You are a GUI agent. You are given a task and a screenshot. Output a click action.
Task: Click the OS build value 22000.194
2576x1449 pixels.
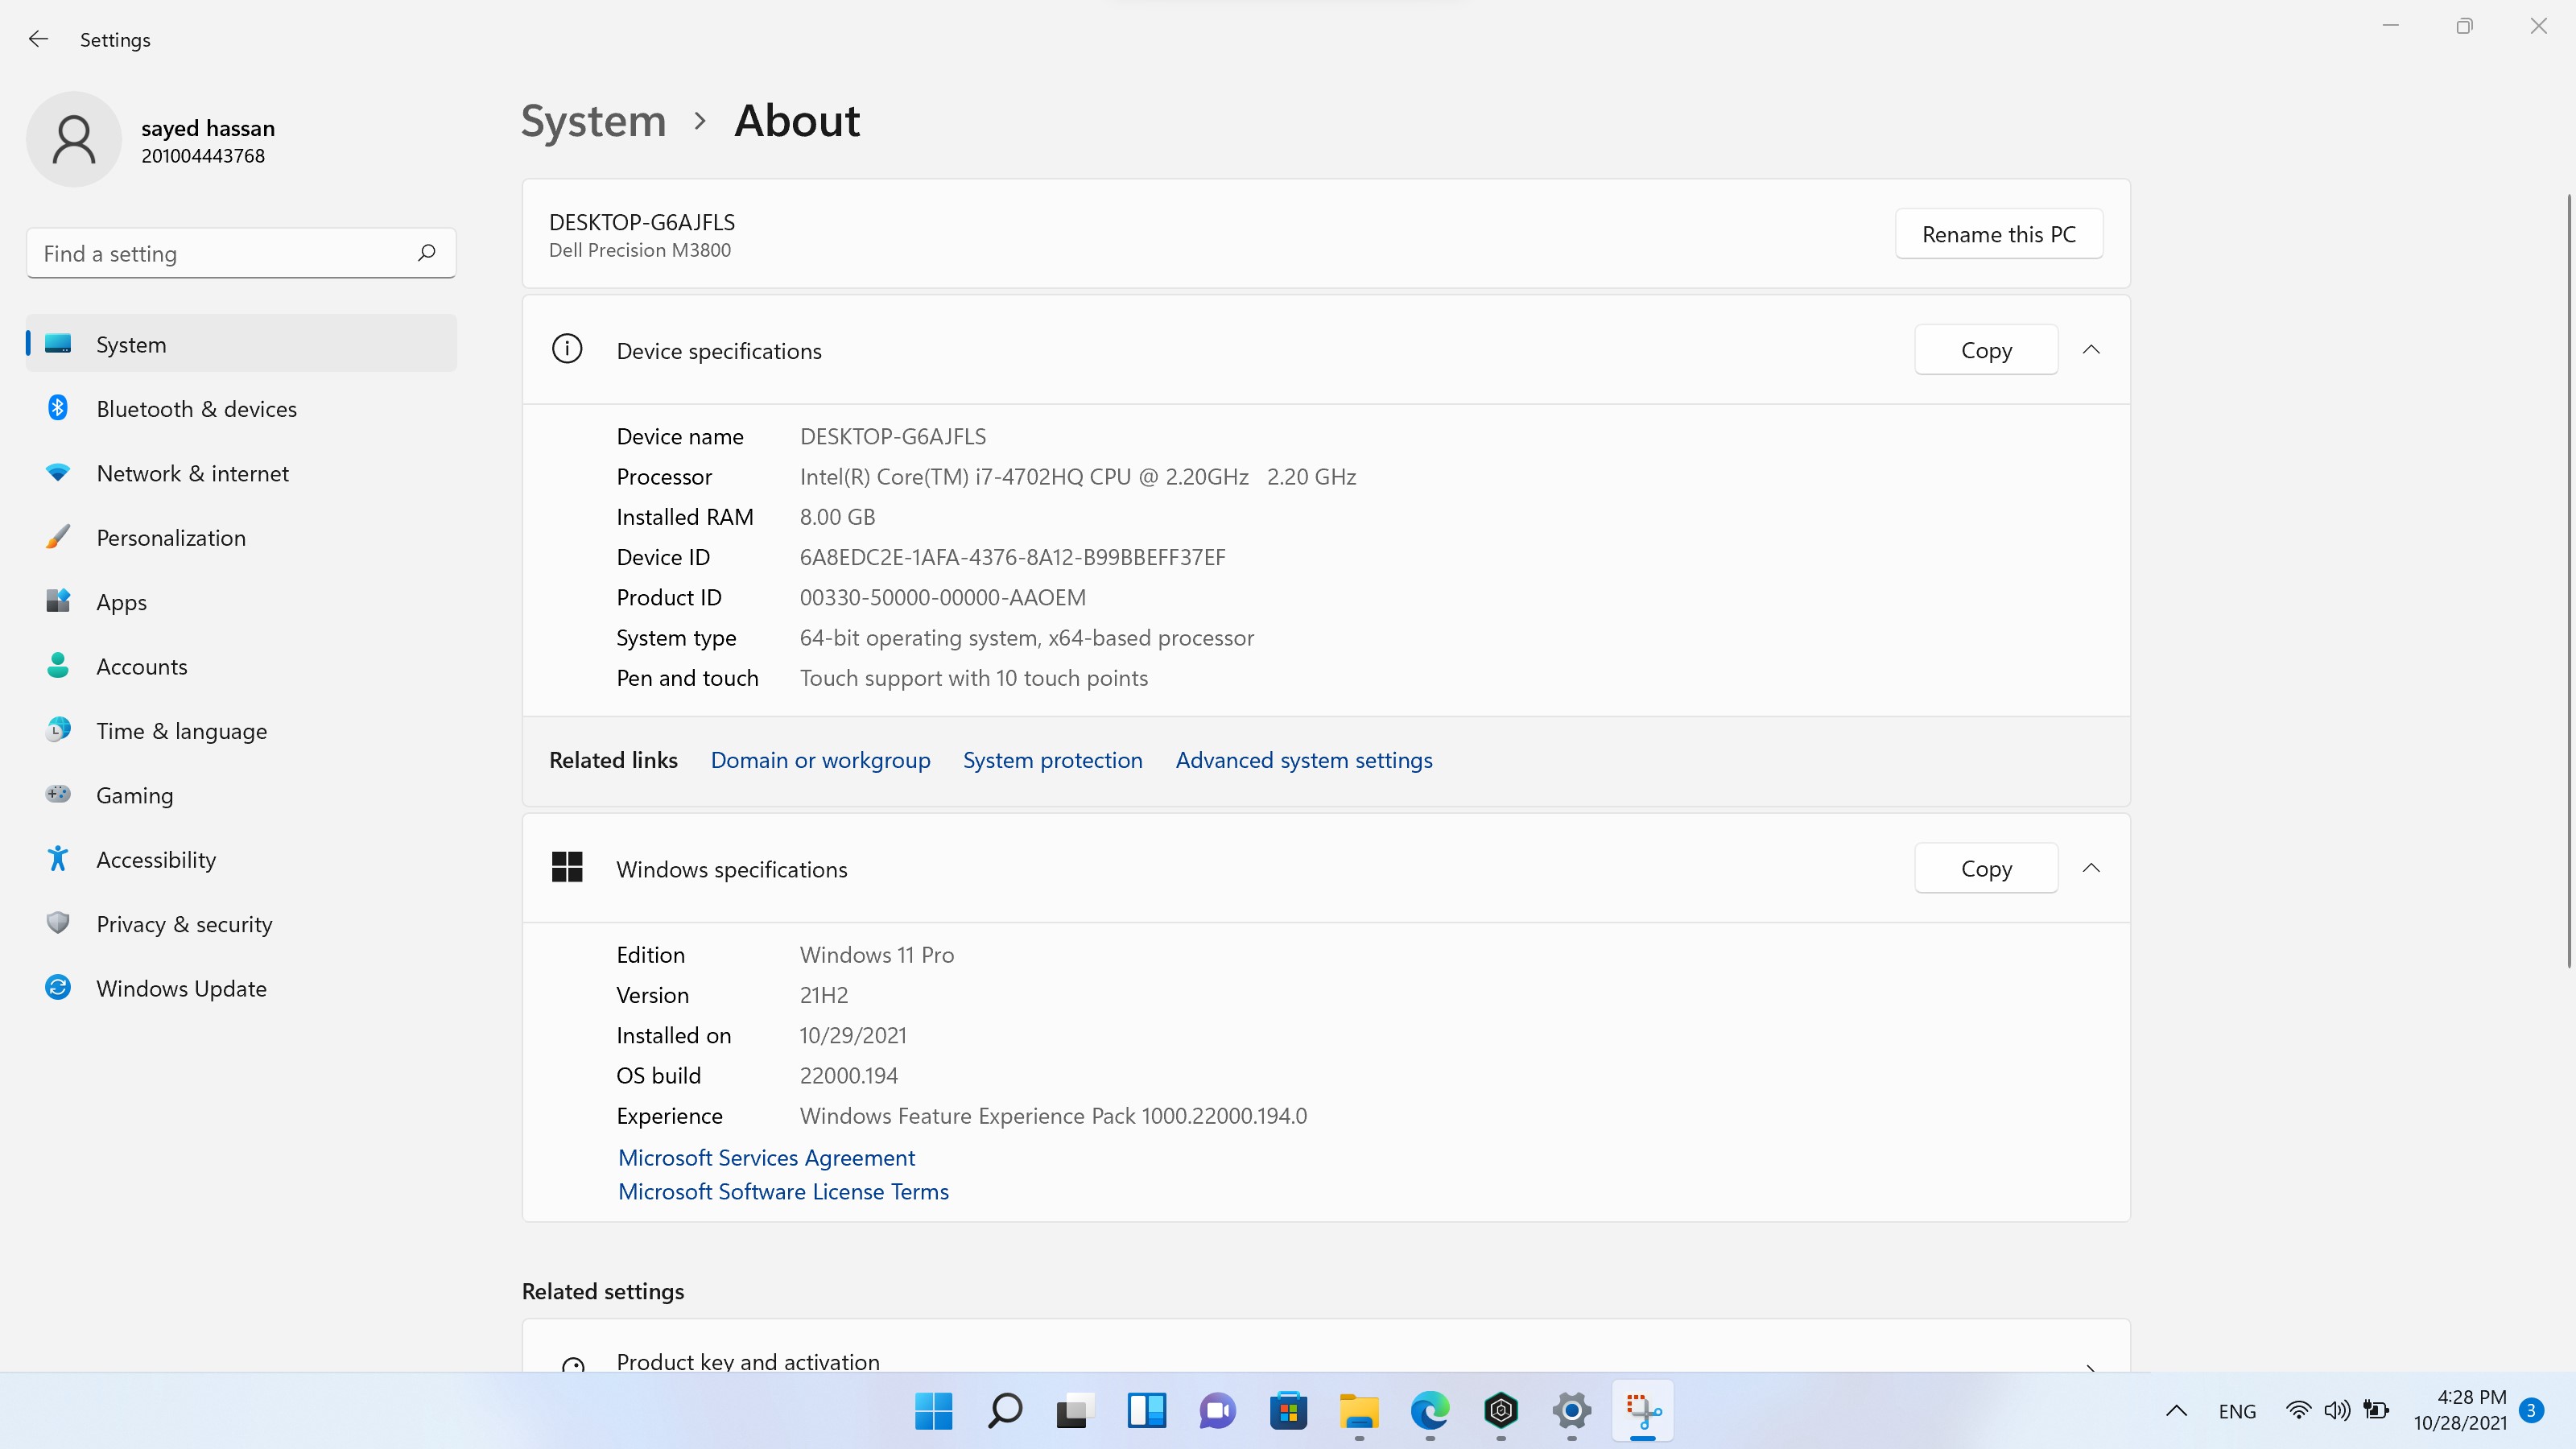pyautogui.click(x=848, y=1075)
